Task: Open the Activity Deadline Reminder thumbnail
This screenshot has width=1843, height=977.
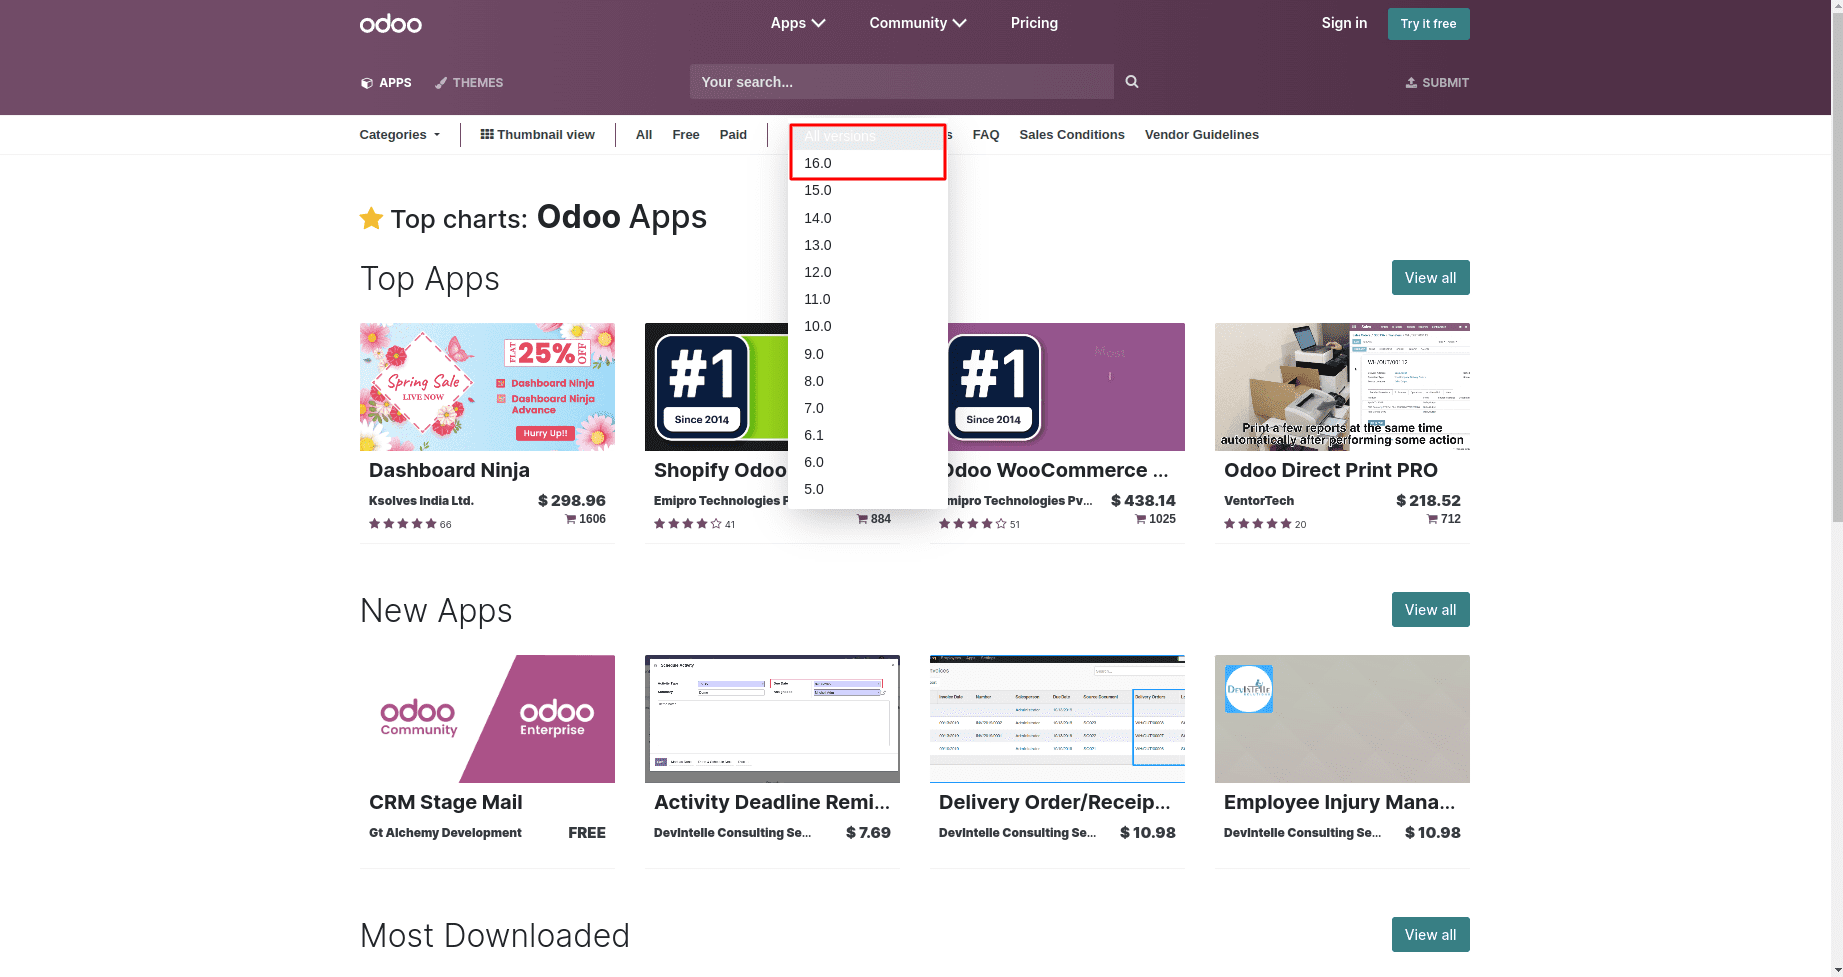Action: pos(772,719)
